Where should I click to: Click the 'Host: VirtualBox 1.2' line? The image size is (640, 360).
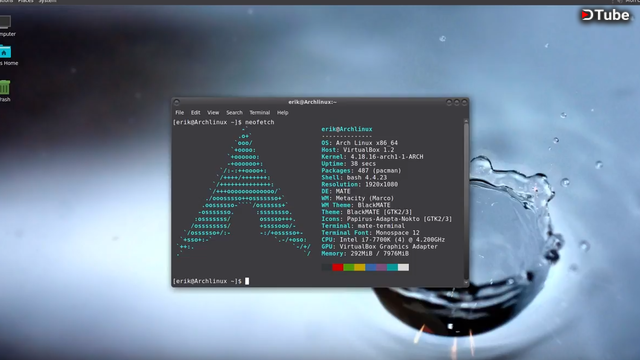(x=358, y=150)
